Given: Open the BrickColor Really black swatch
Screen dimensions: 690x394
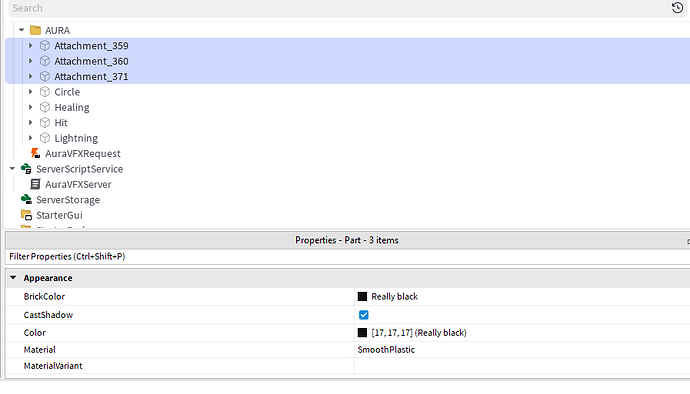Looking at the screenshot, I should click(362, 296).
